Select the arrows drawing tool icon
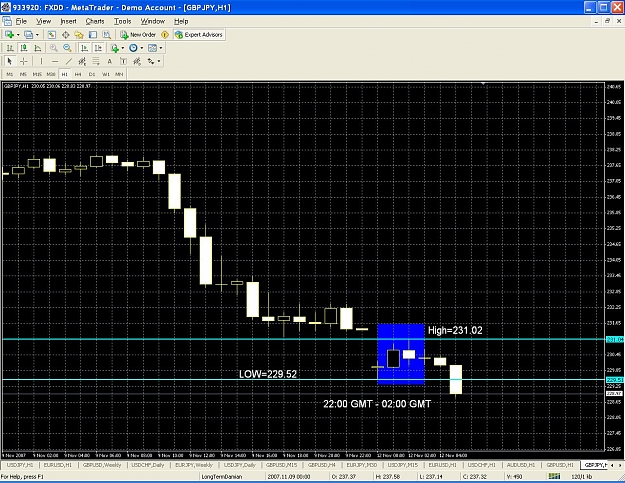This screenshot has width=625, height=483. coord(151,61)
